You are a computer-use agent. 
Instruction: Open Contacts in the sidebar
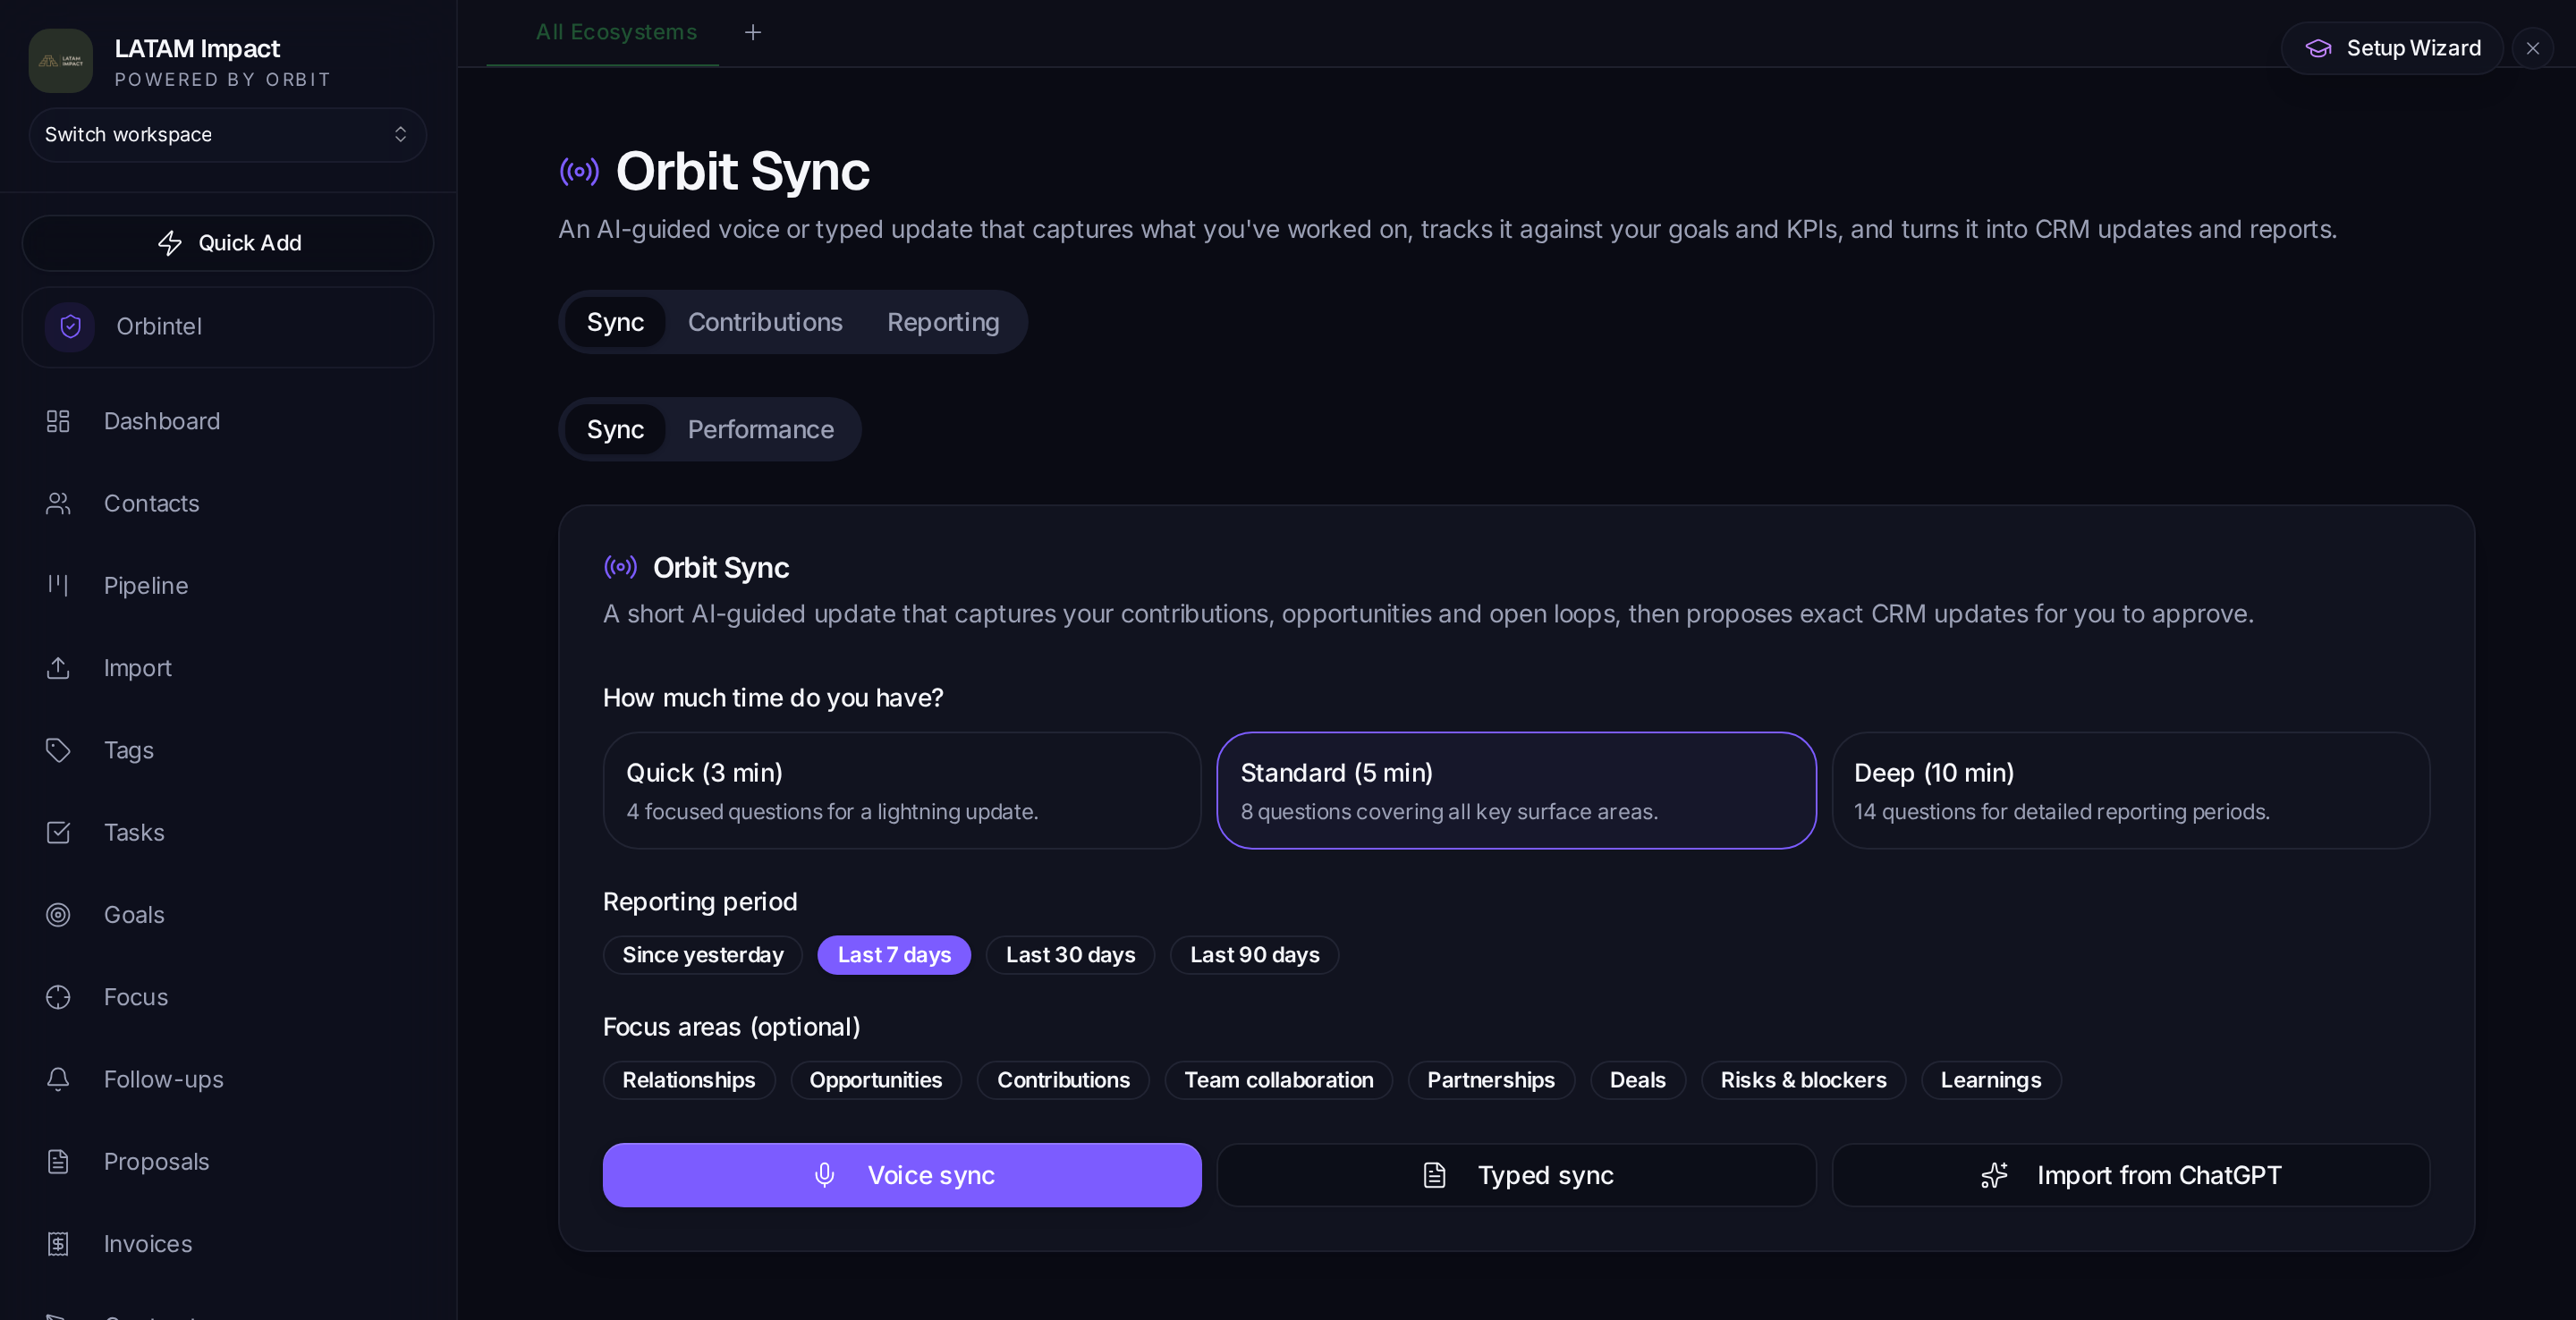[227, 503]
